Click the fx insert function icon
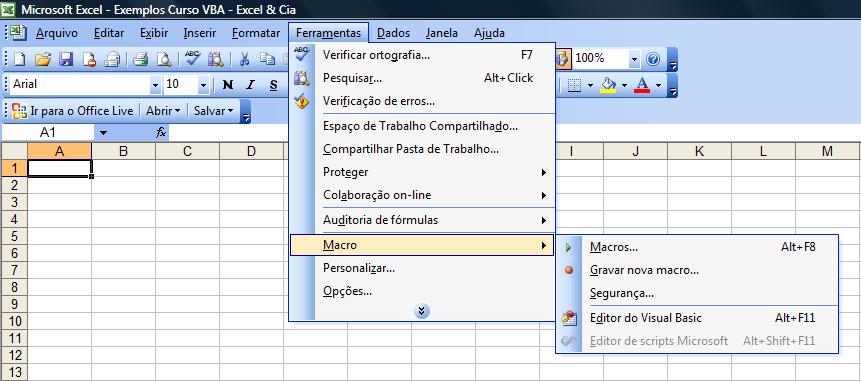The height and width of the screenshot is (381, 861). [x=161, y=132]
